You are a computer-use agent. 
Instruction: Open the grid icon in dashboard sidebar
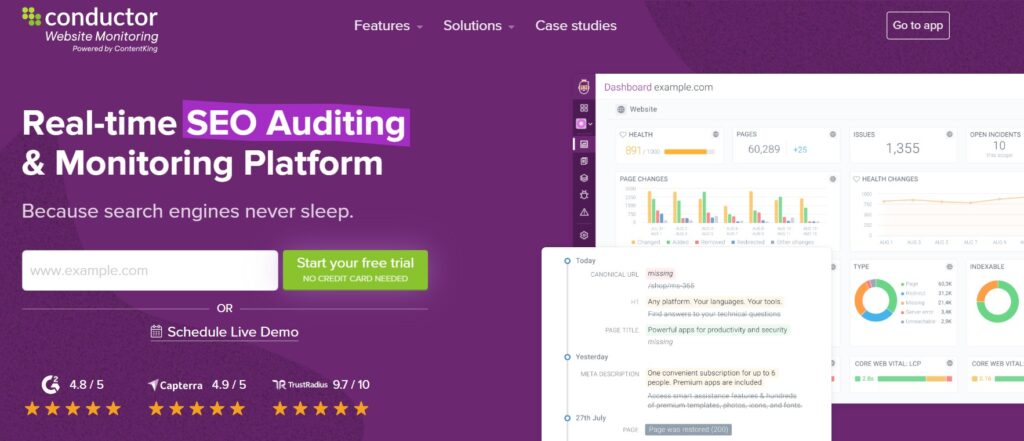(584, 107)
